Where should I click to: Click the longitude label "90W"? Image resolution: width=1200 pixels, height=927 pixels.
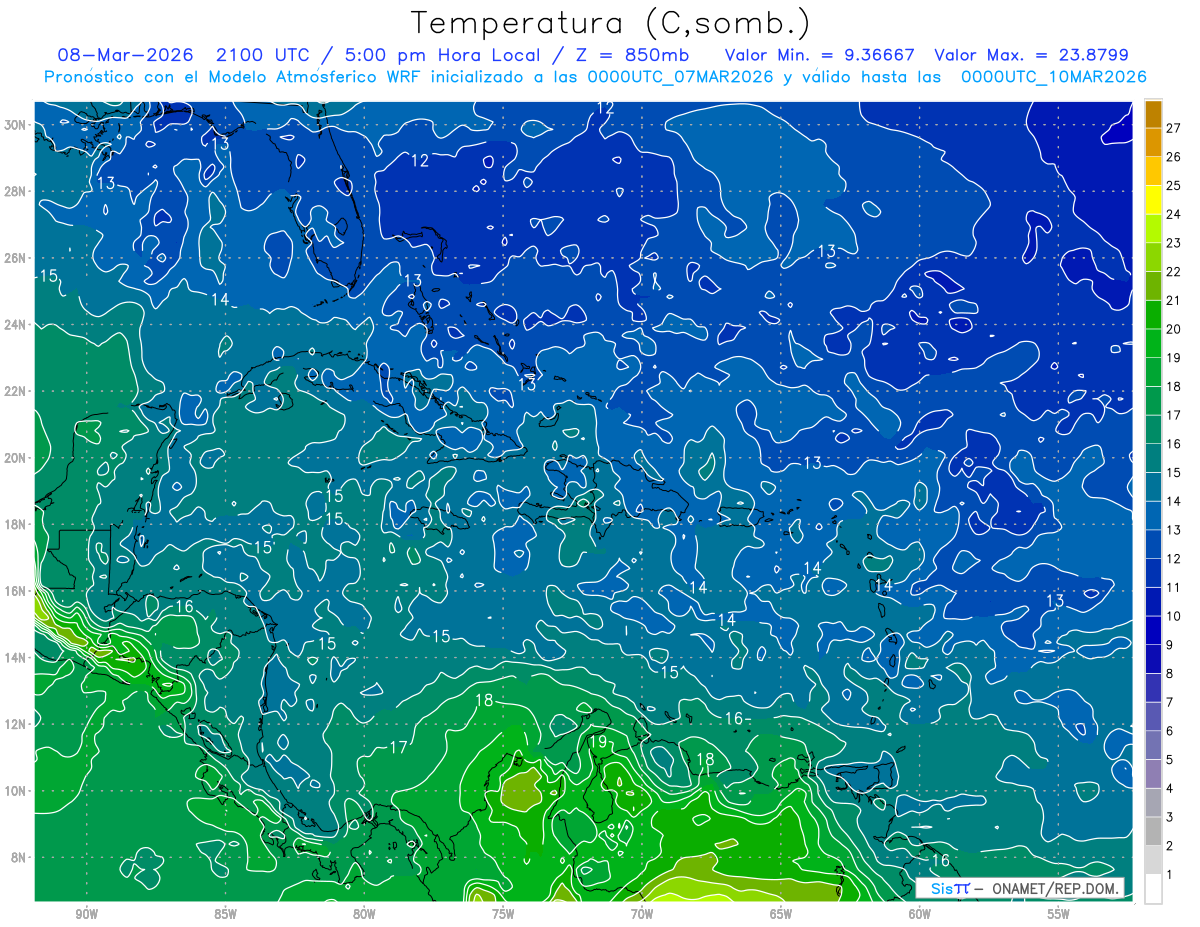(x=86, y=914)
